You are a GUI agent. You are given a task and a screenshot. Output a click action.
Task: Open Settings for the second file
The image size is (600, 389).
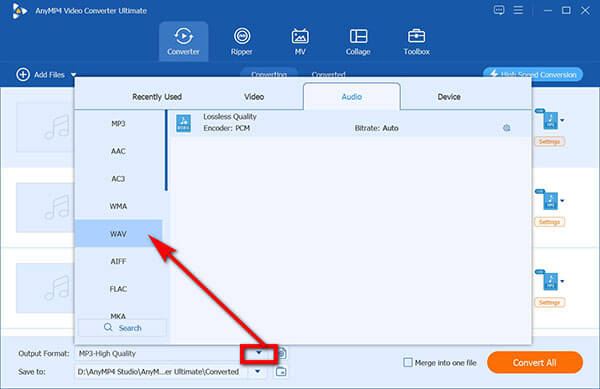coord(549,222)
